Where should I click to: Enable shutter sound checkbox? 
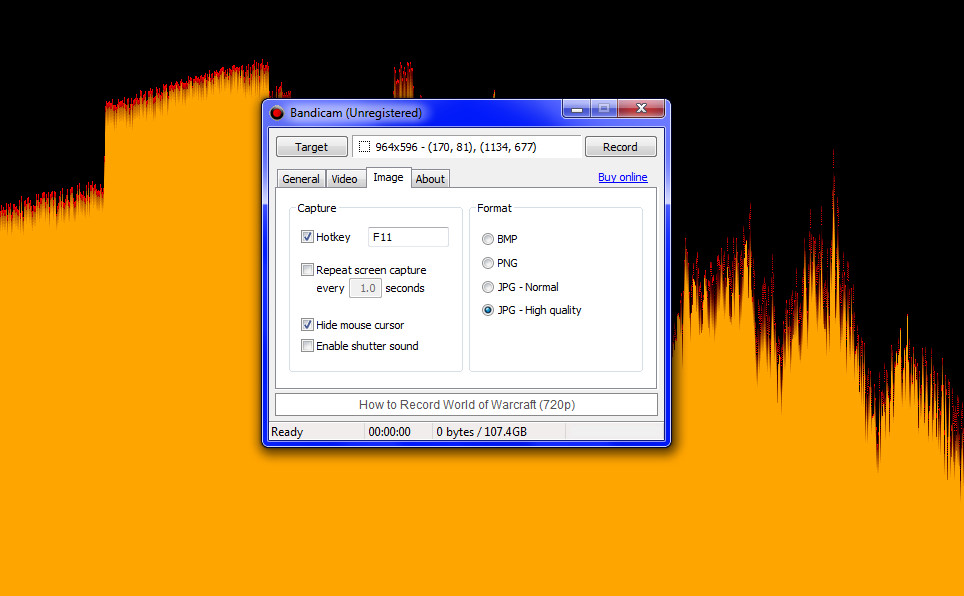click(x=307, y=346)
